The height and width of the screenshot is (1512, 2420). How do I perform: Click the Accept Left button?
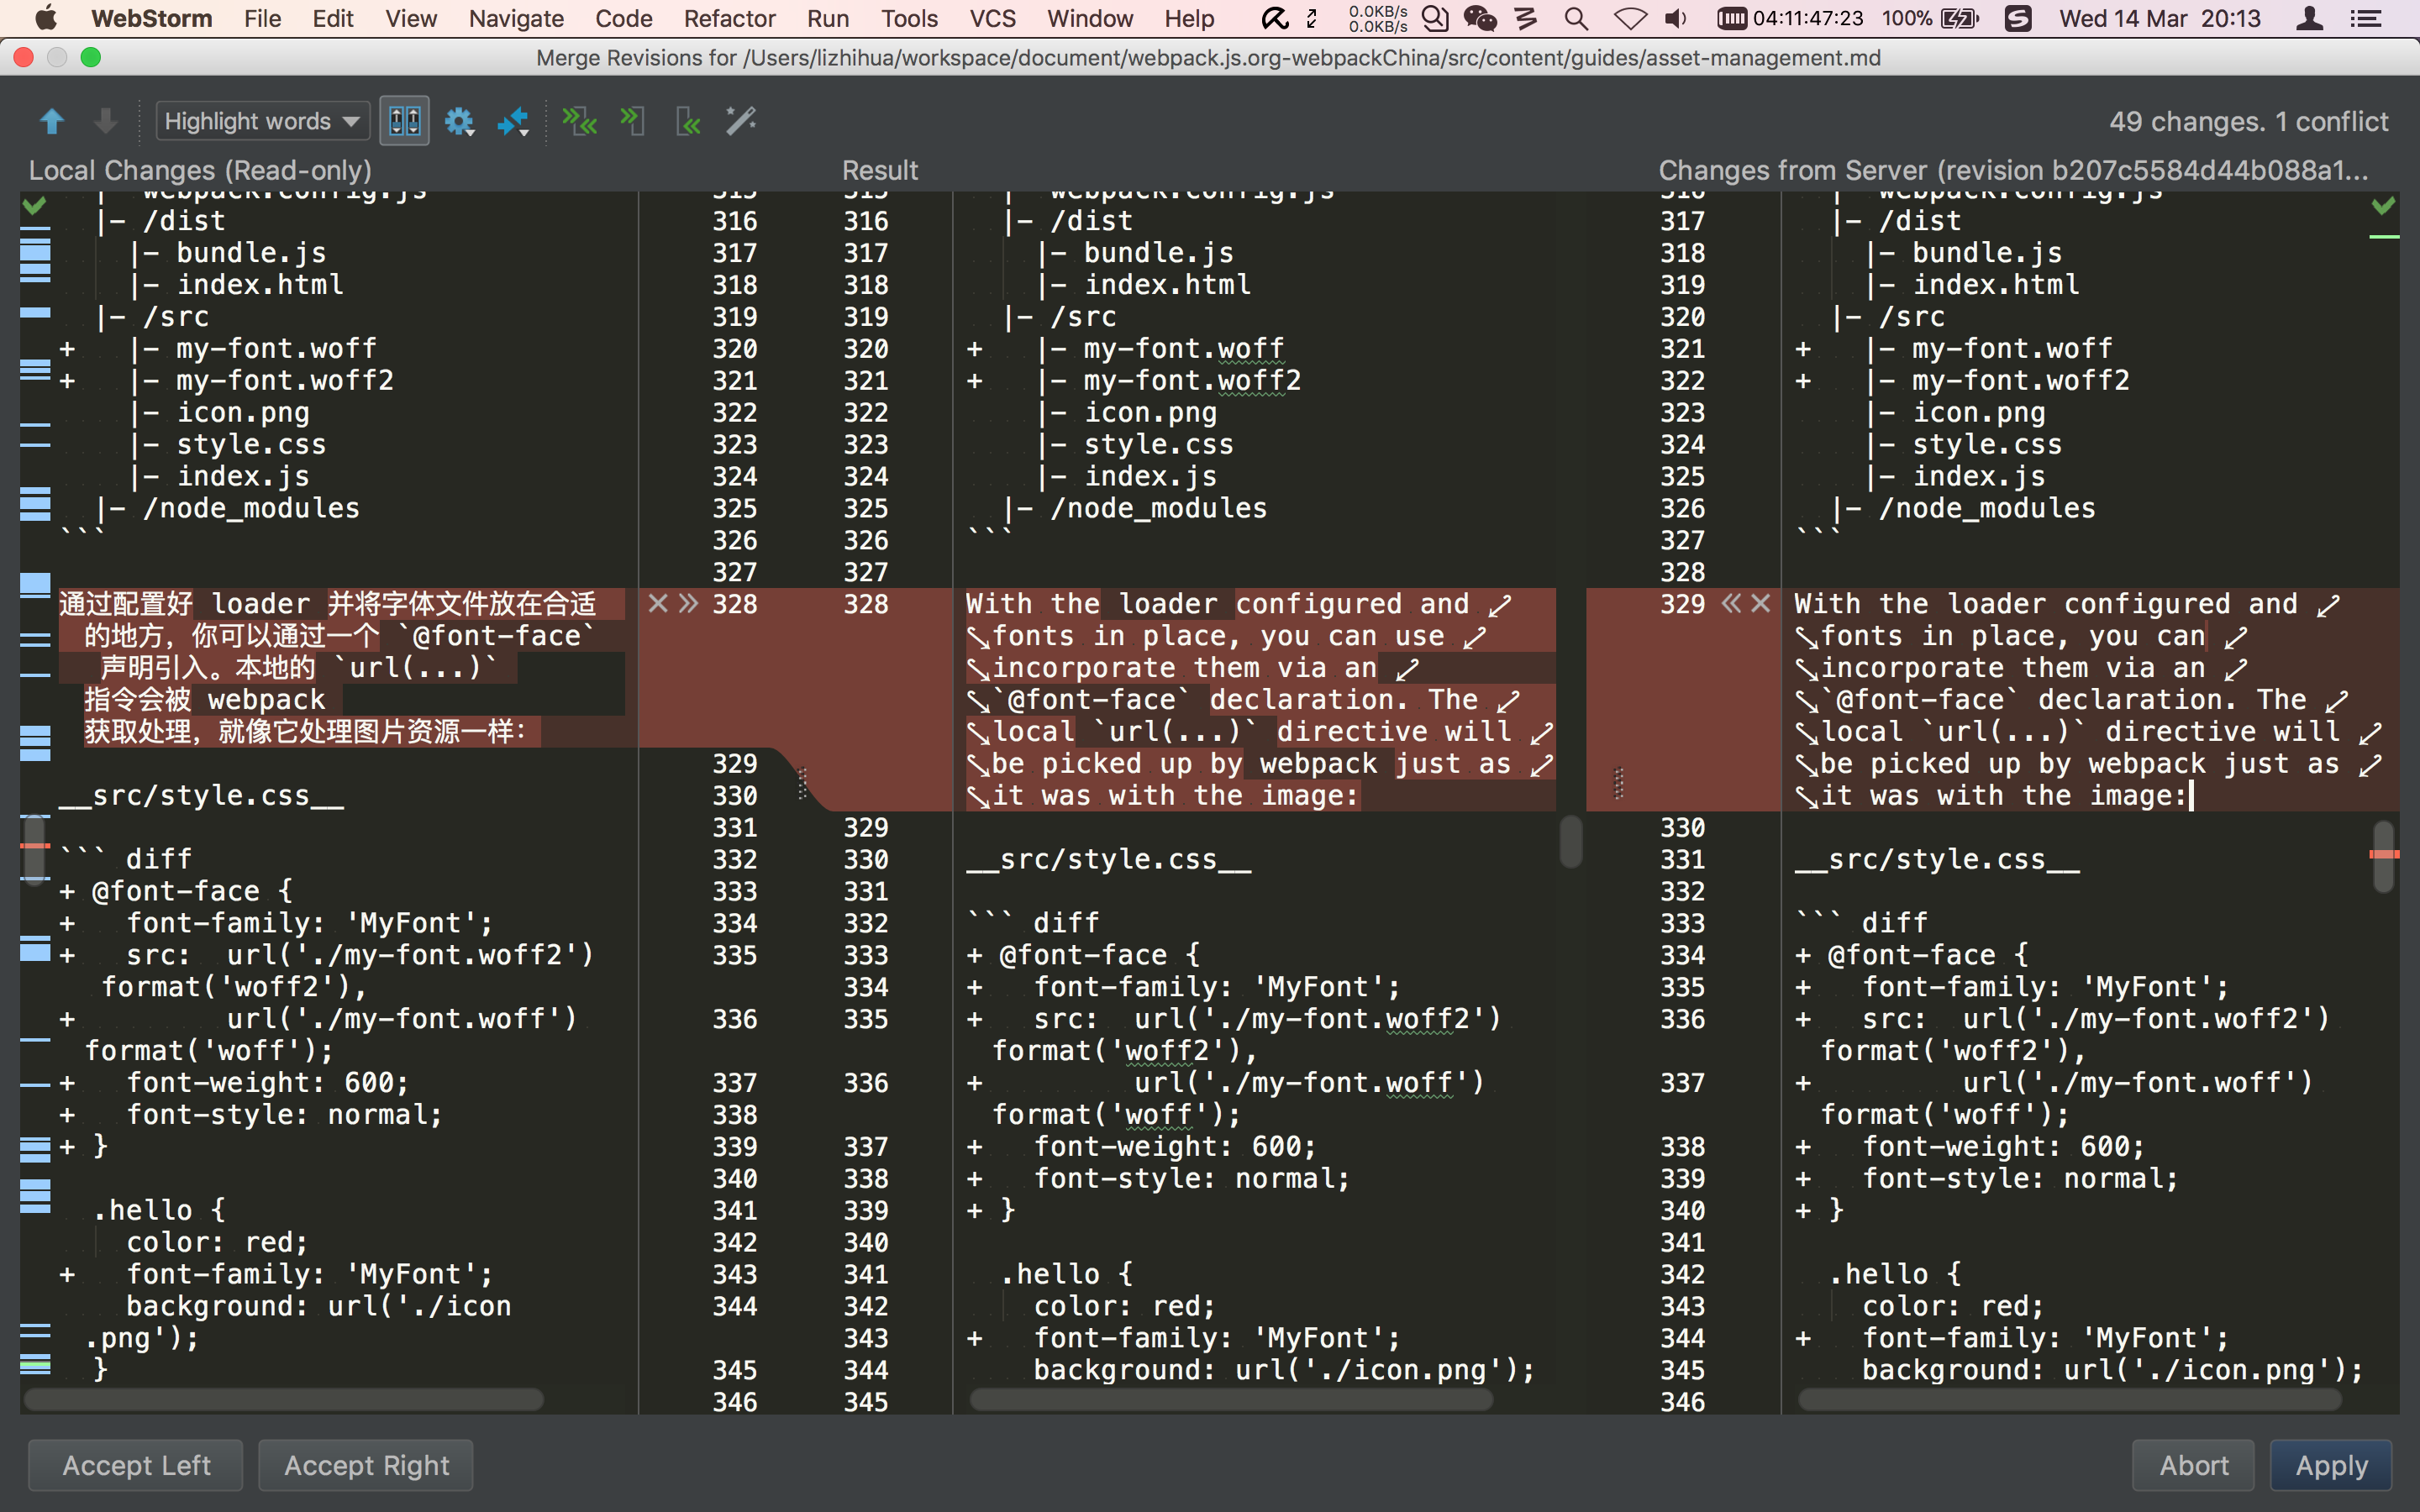[x=136, y=1465]
